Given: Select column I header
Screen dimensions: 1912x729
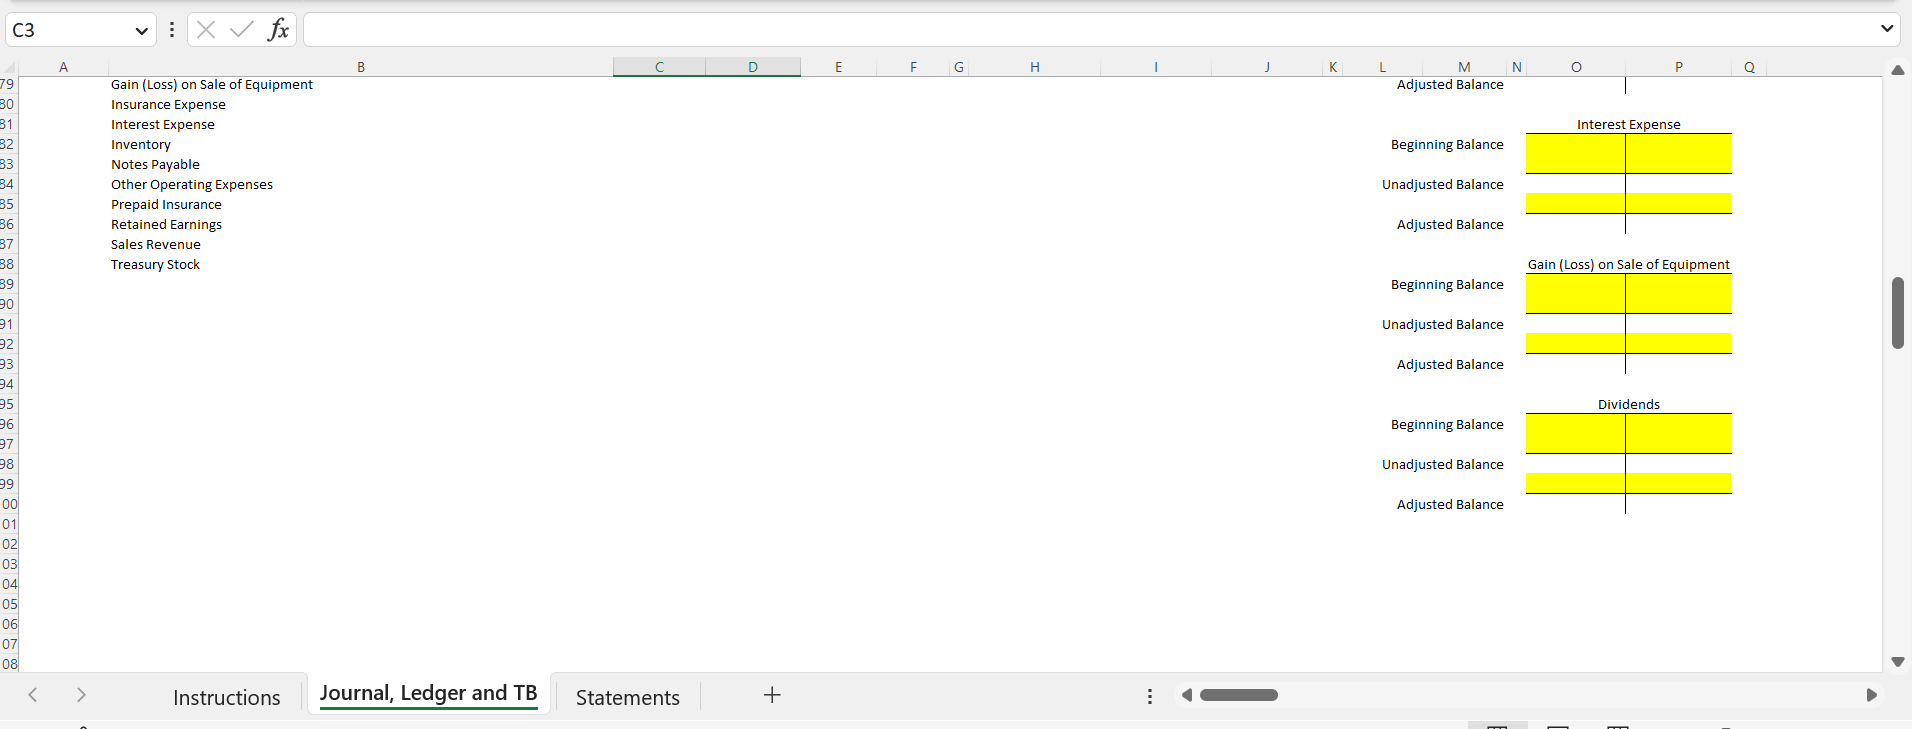Looking at the screenshot, I should coord(1156,67).
